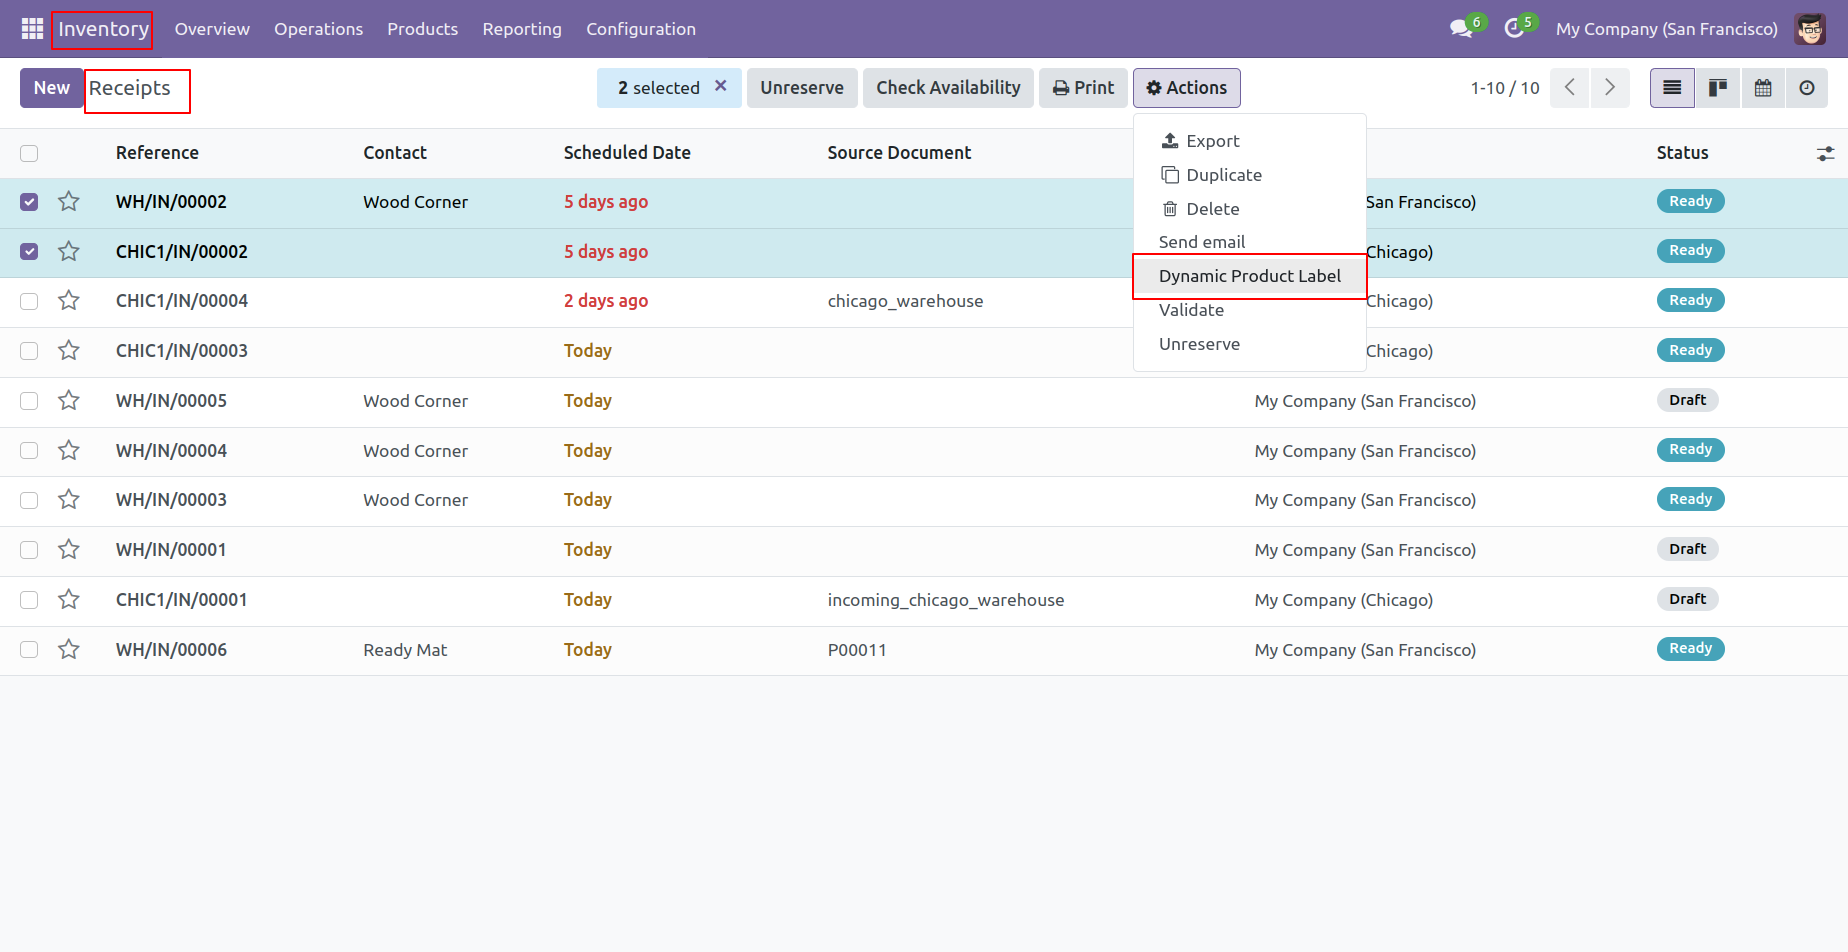Switch to calendar view icon
This screenshot has width=1848, height=952.
1763,88
